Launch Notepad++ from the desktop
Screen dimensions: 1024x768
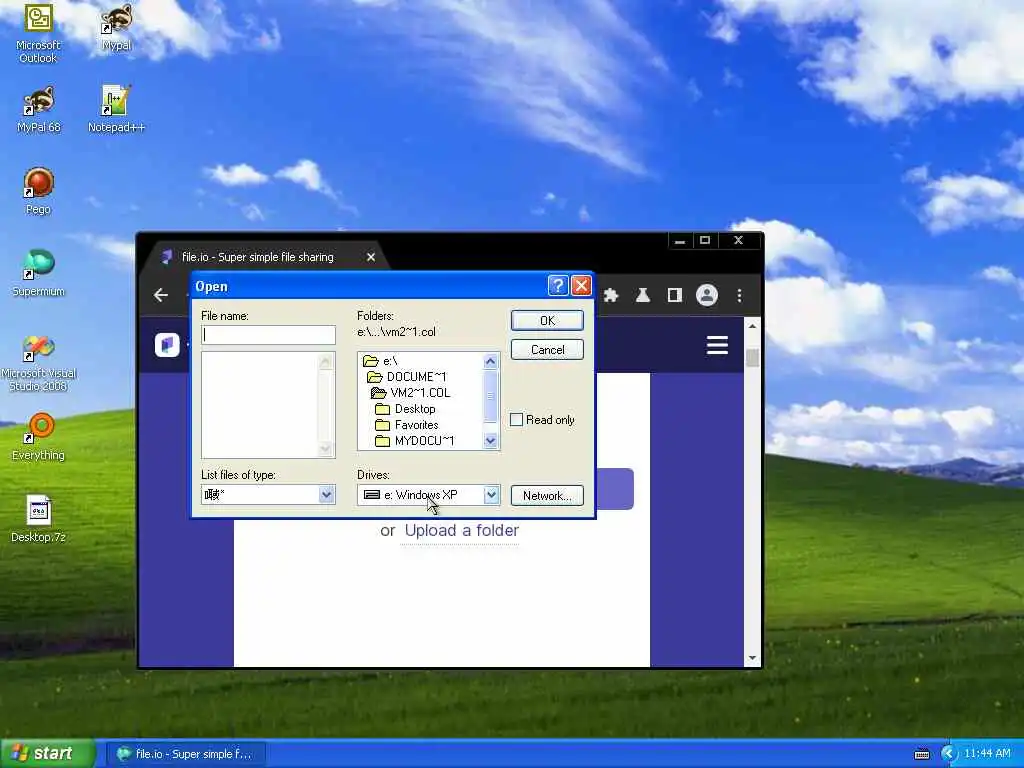pos(116,109)
